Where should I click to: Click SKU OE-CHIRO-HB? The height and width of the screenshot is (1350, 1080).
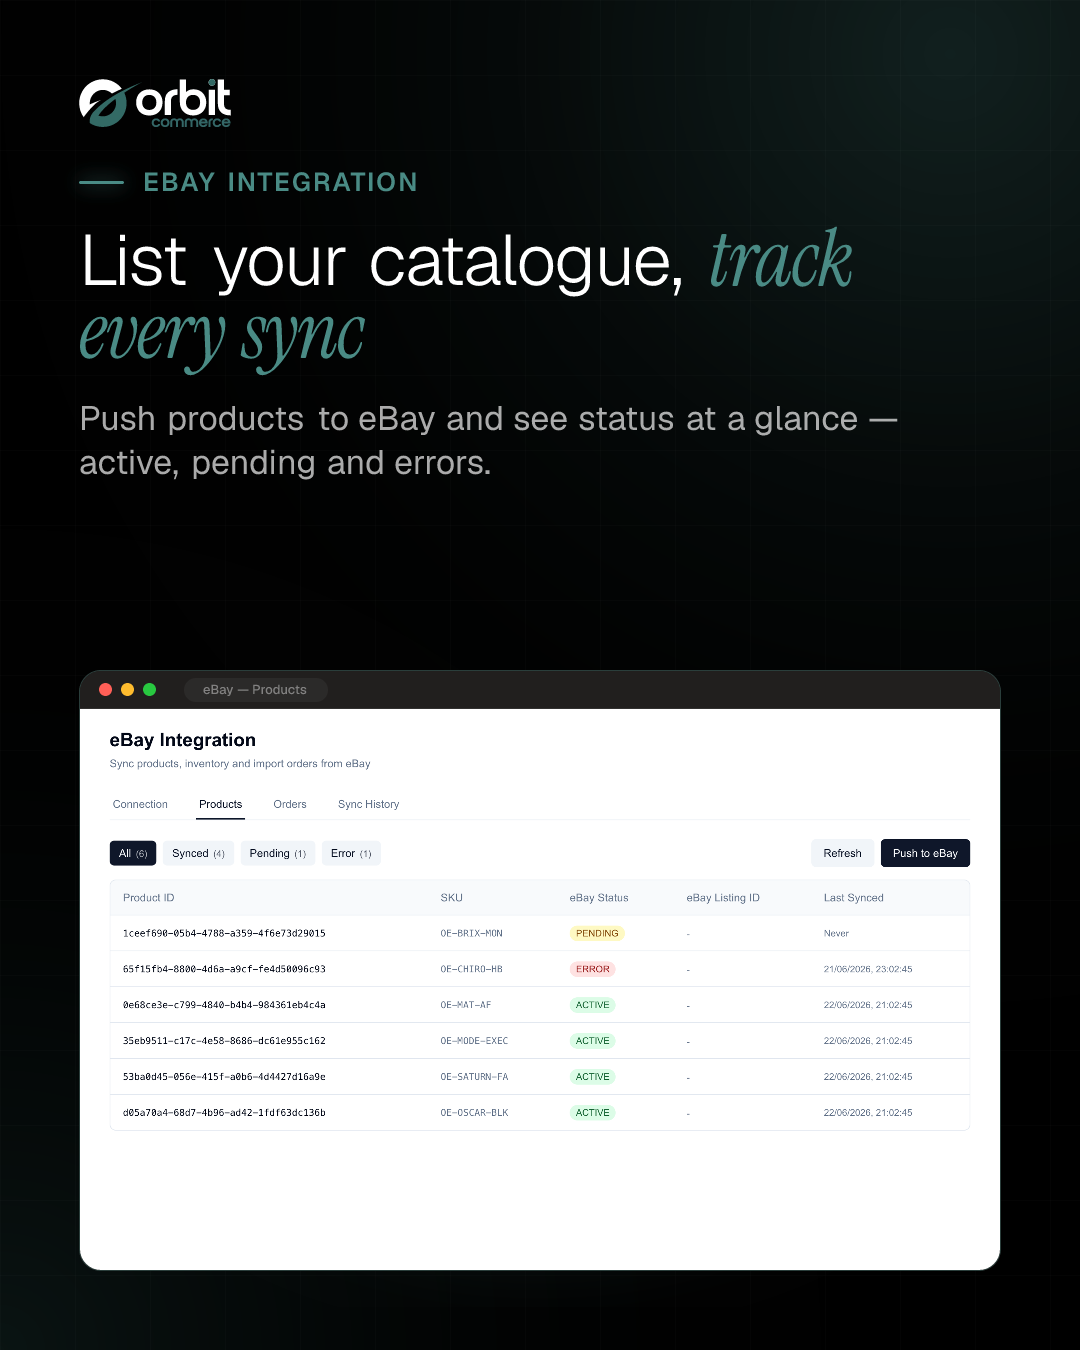click(471, 969)
